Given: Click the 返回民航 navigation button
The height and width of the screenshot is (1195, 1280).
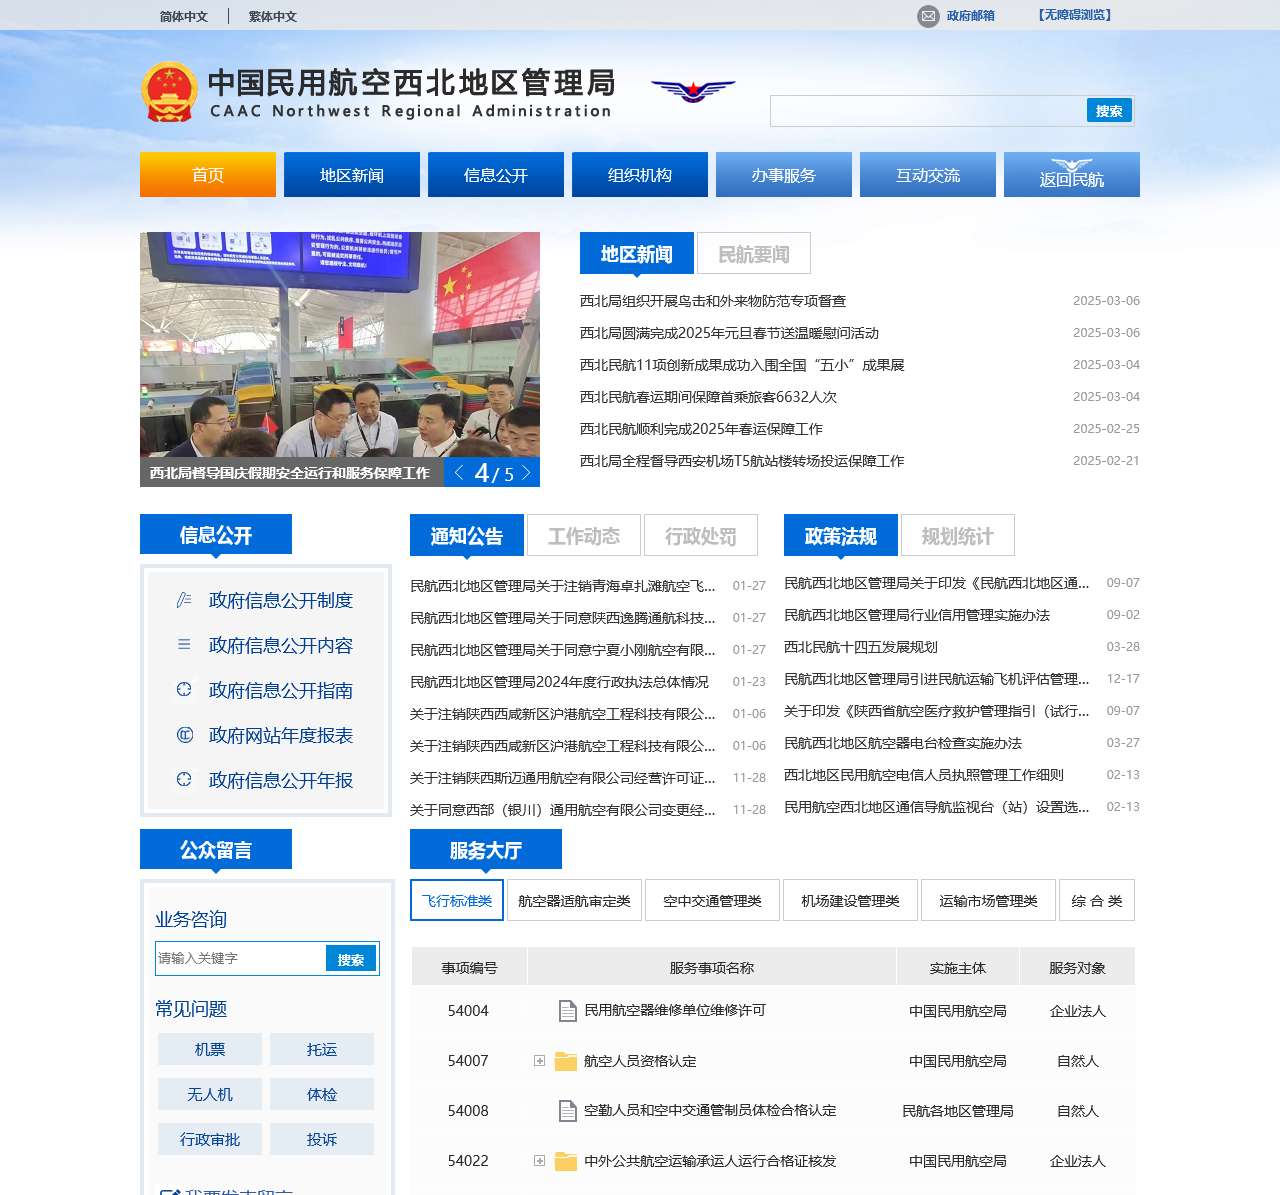Looking at the screenshot, I should [x=1072, y=175].
